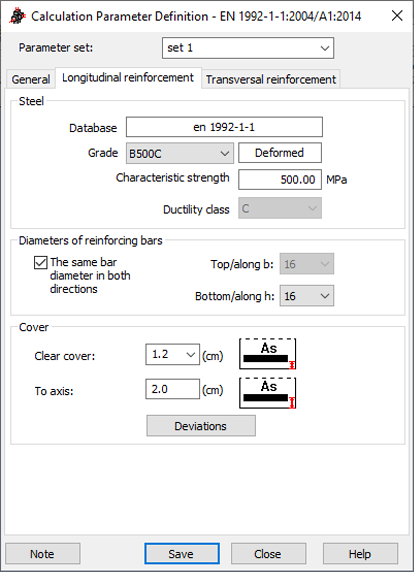The height and width of the screenshot is (572, 414).
Task: Open the Top/along b diameter dropdown
Action: point(307,264)
